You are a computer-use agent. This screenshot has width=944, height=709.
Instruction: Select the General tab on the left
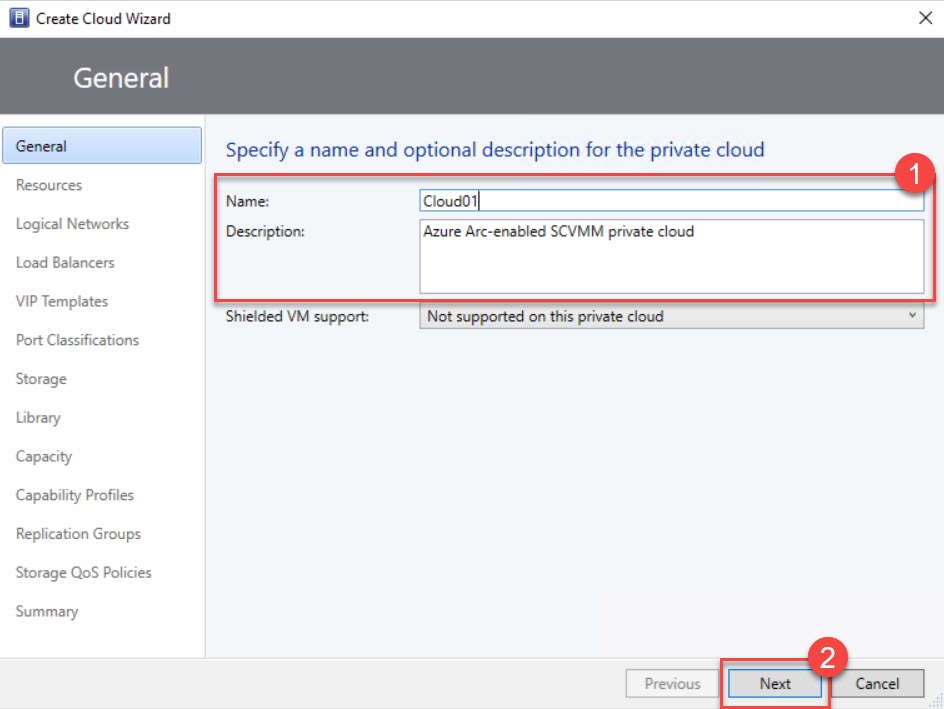(x=43, y=145)
